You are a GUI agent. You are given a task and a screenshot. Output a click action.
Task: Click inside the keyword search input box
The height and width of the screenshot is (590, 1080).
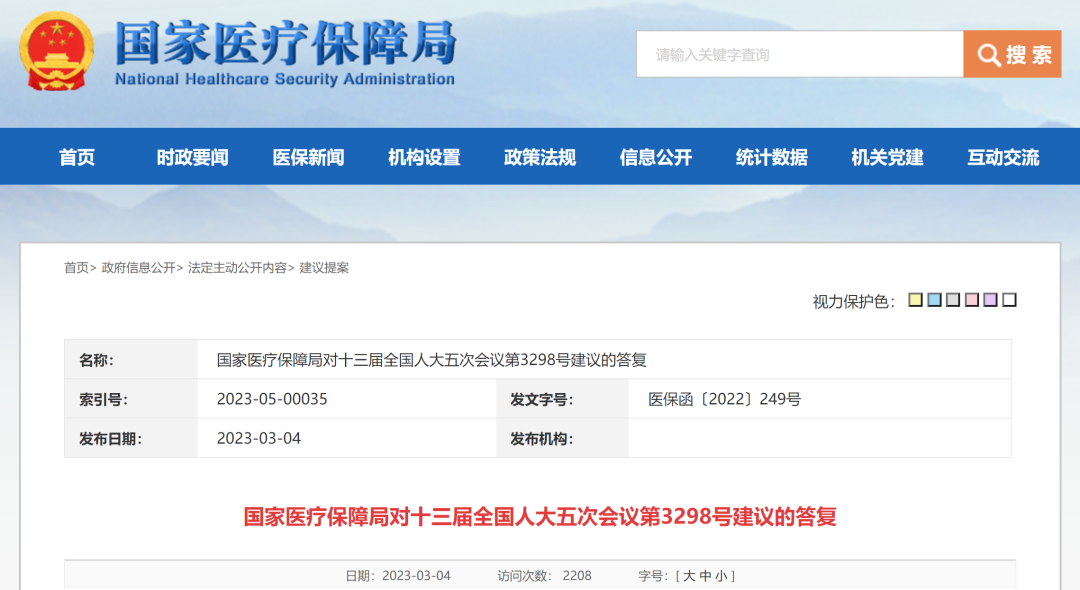point(800,54)
